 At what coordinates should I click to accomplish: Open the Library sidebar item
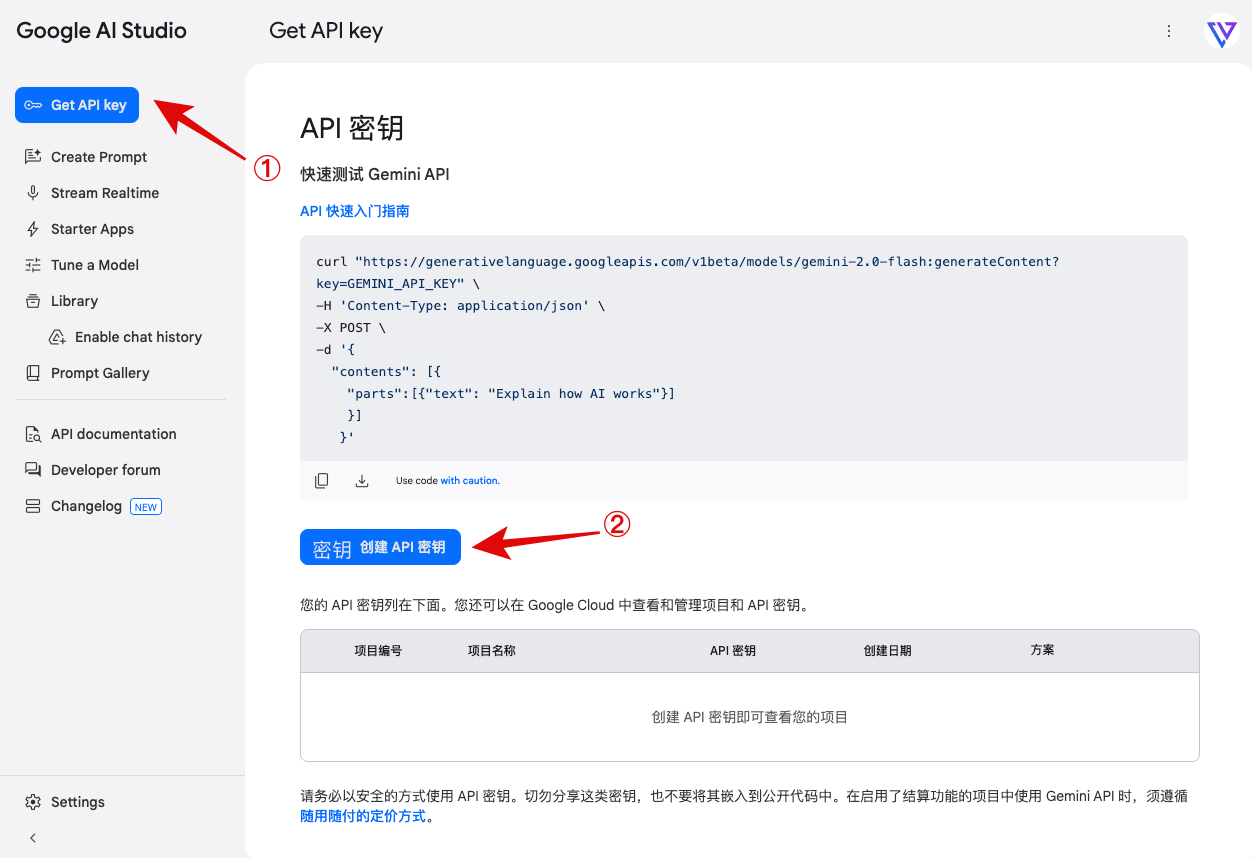click(62, 301)
